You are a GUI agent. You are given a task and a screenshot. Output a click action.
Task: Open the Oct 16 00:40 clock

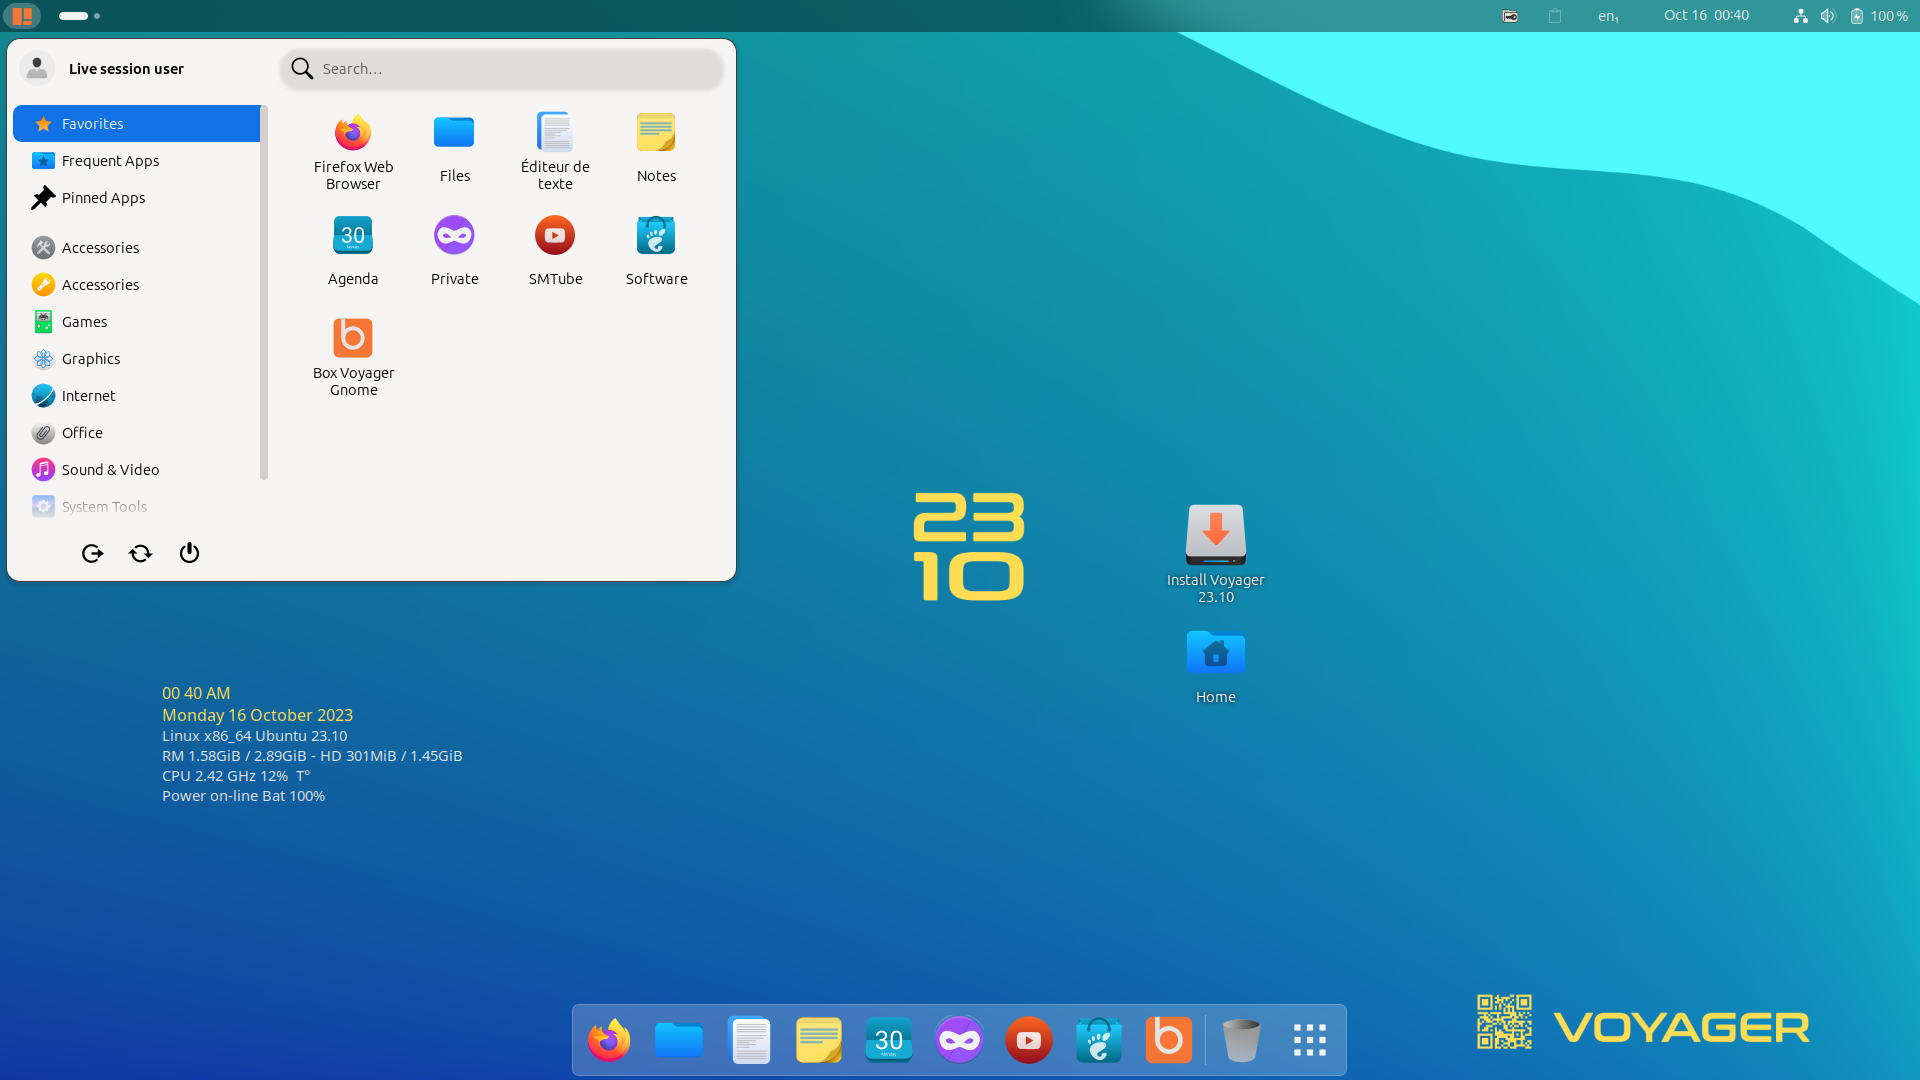click(x=1706, y=15)
